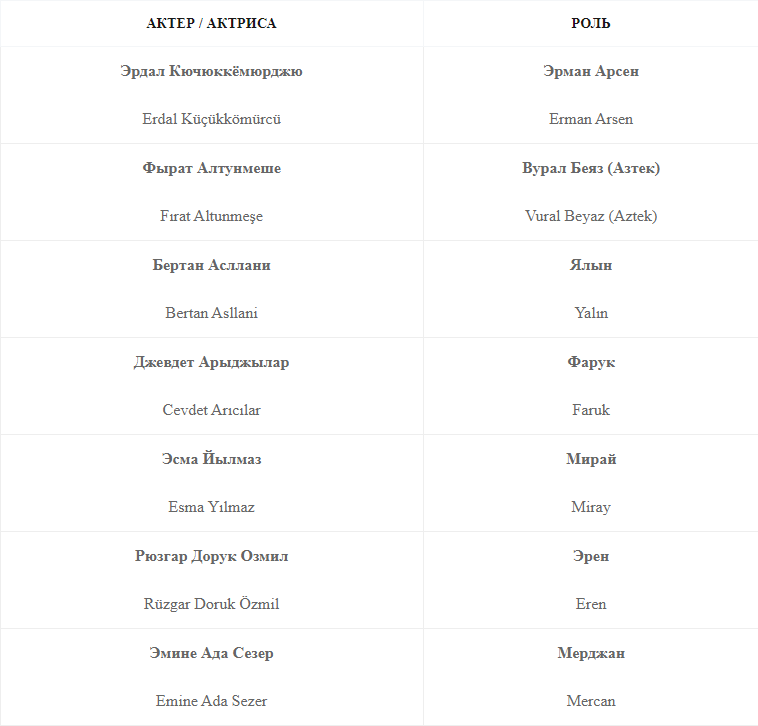Image resolution: width=758 pixels, height=726 pixels.
Task: Click the РОЛЬ column header
Action: pyautogui.click(x=590, y=23)
